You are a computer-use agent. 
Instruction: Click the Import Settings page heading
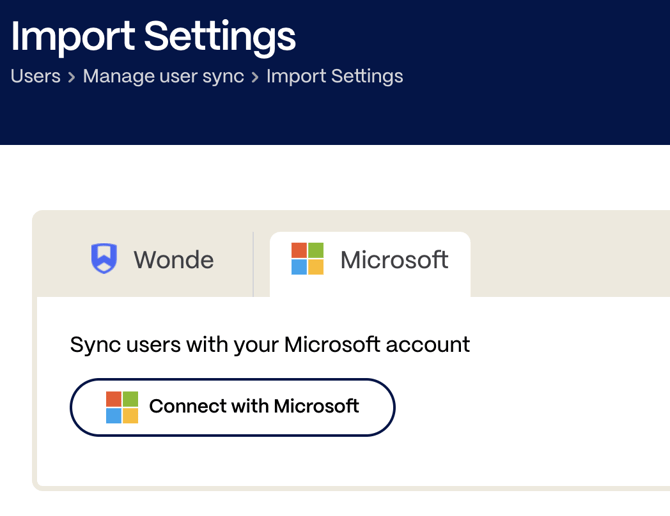pos(153,38)
